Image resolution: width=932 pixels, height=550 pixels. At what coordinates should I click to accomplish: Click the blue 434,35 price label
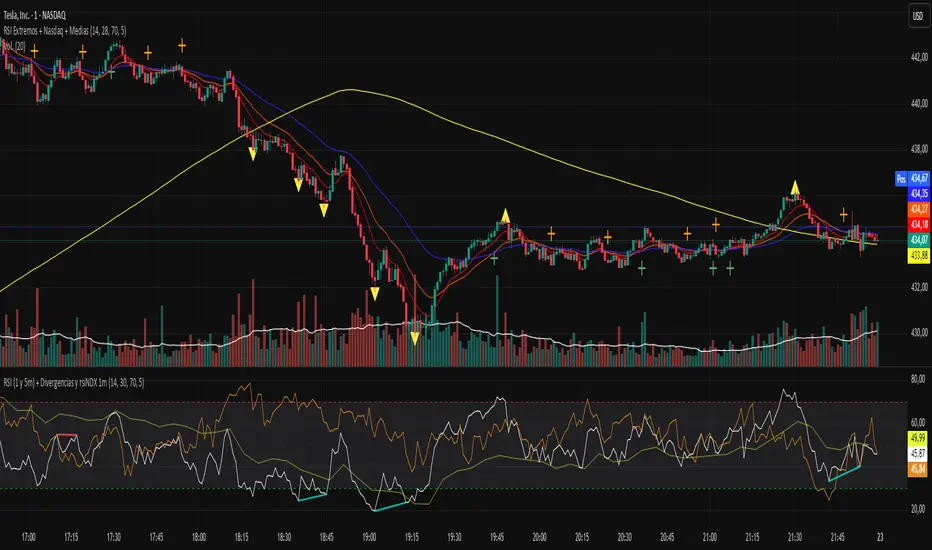pyautogui.click(x=919, y=194)
